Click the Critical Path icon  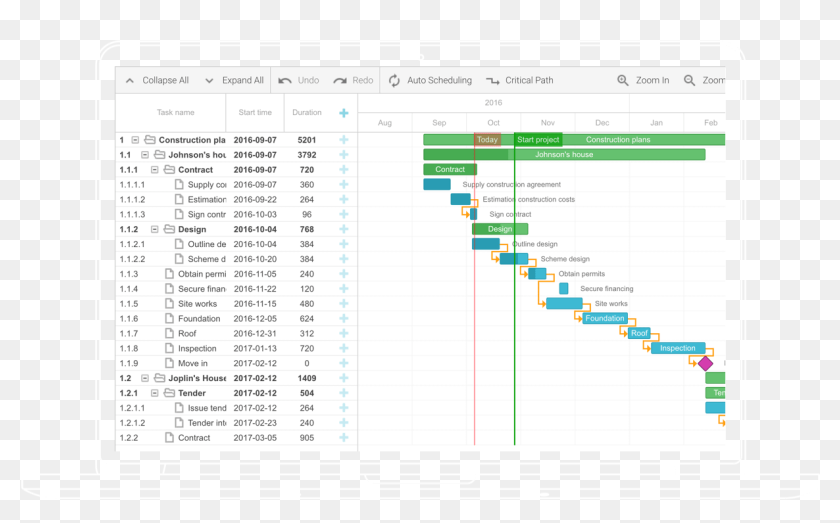click(x=492, y=81)
